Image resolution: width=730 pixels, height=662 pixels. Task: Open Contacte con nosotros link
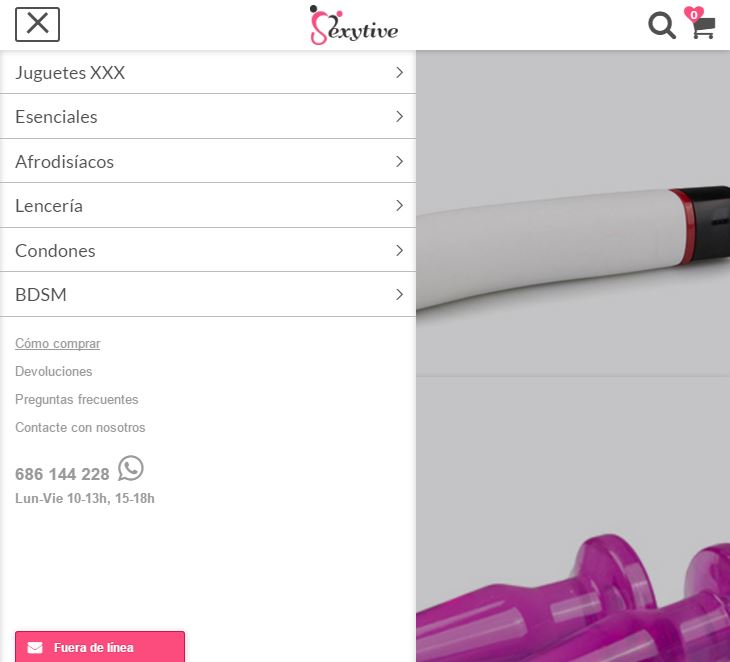pyautogui.click(x=80, y=427)
